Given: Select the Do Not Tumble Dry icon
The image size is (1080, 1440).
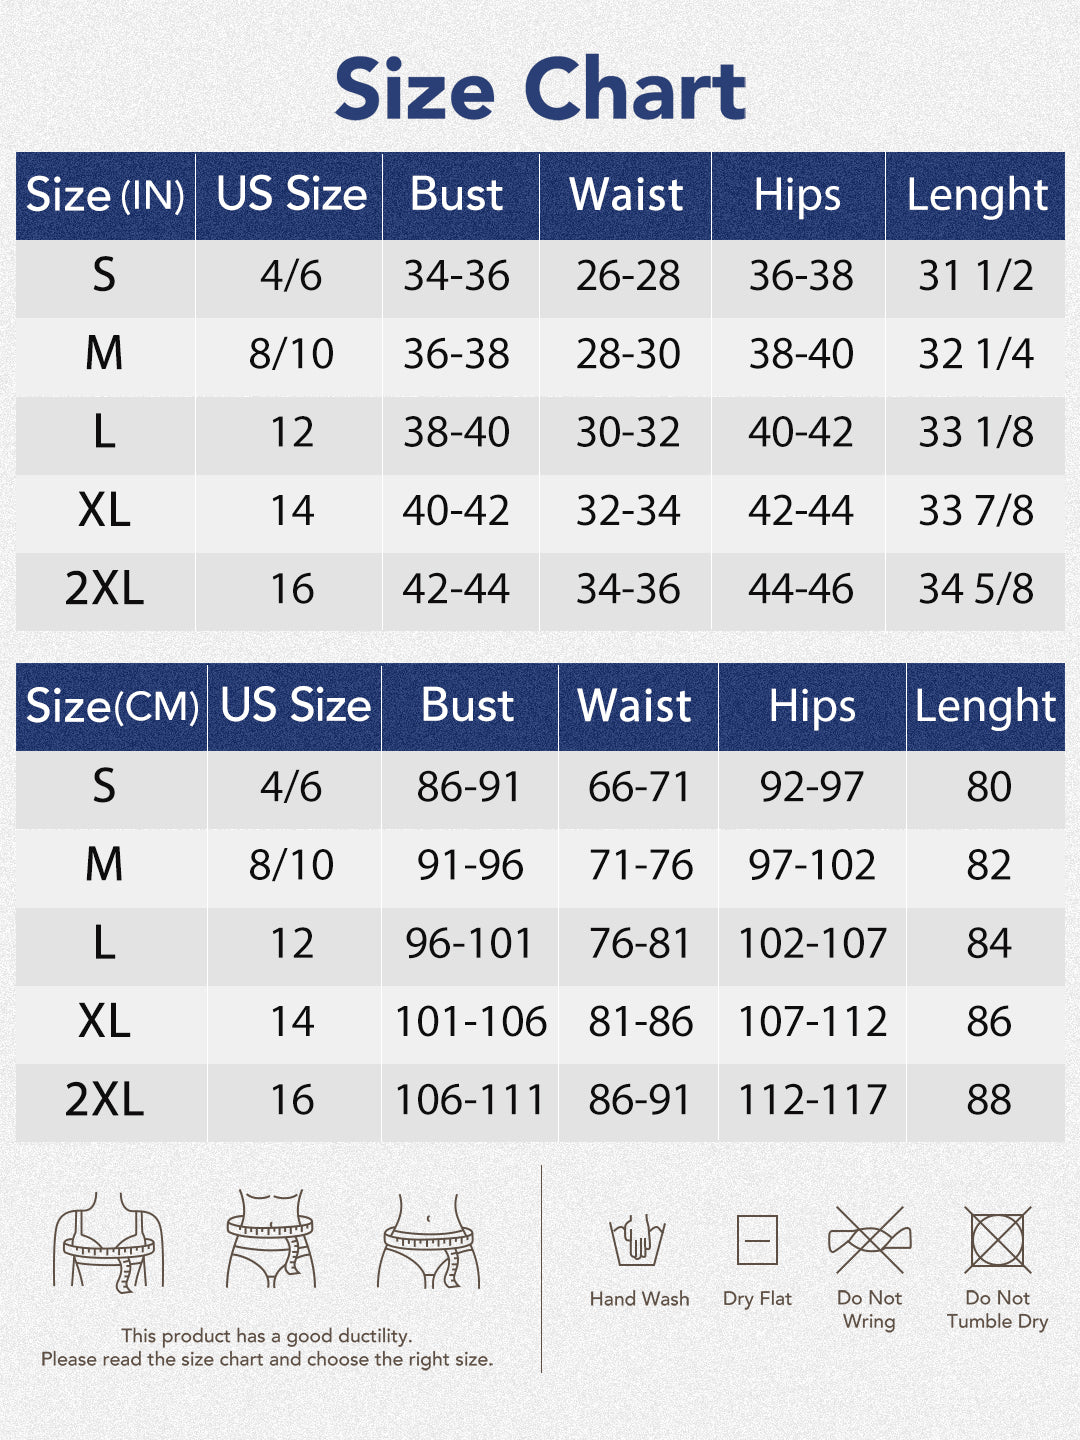Looking at the screenshot, I should (x=997, y=1240).
